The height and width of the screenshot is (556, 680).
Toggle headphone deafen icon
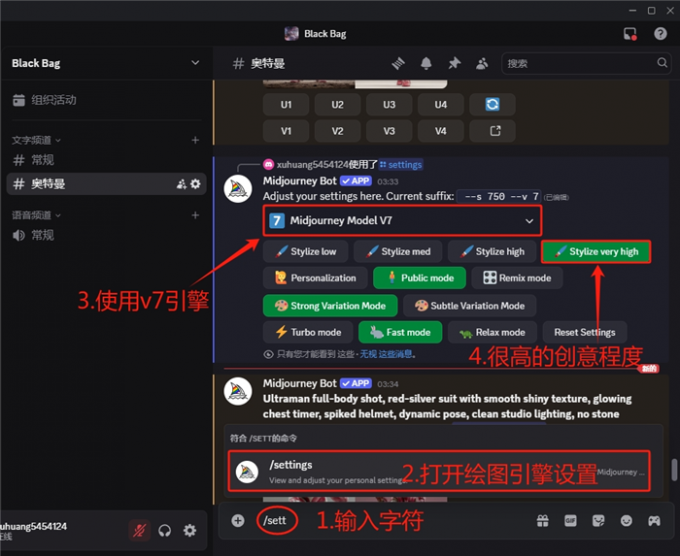(x=164, y=530)
